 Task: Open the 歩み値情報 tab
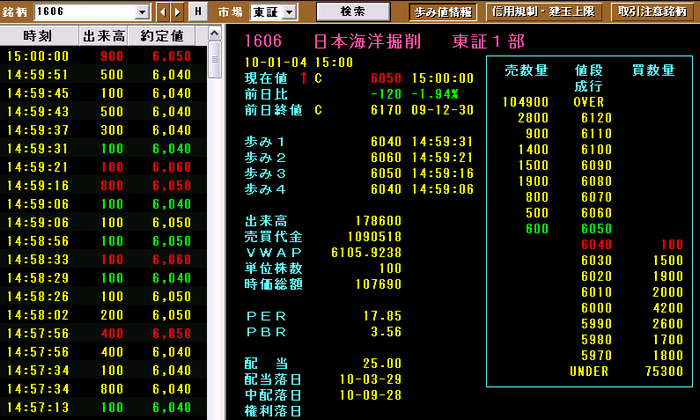point(443,12)
